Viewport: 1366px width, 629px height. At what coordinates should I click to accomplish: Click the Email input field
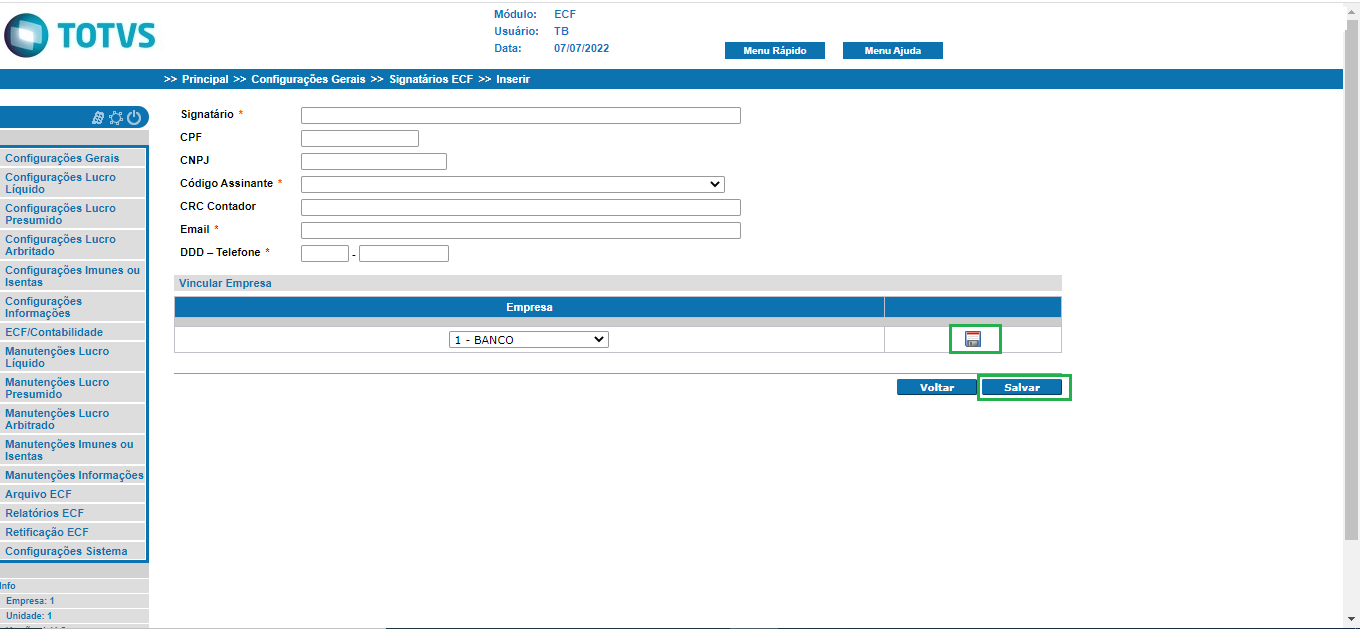pyautogui.click(x=521, y=230)
